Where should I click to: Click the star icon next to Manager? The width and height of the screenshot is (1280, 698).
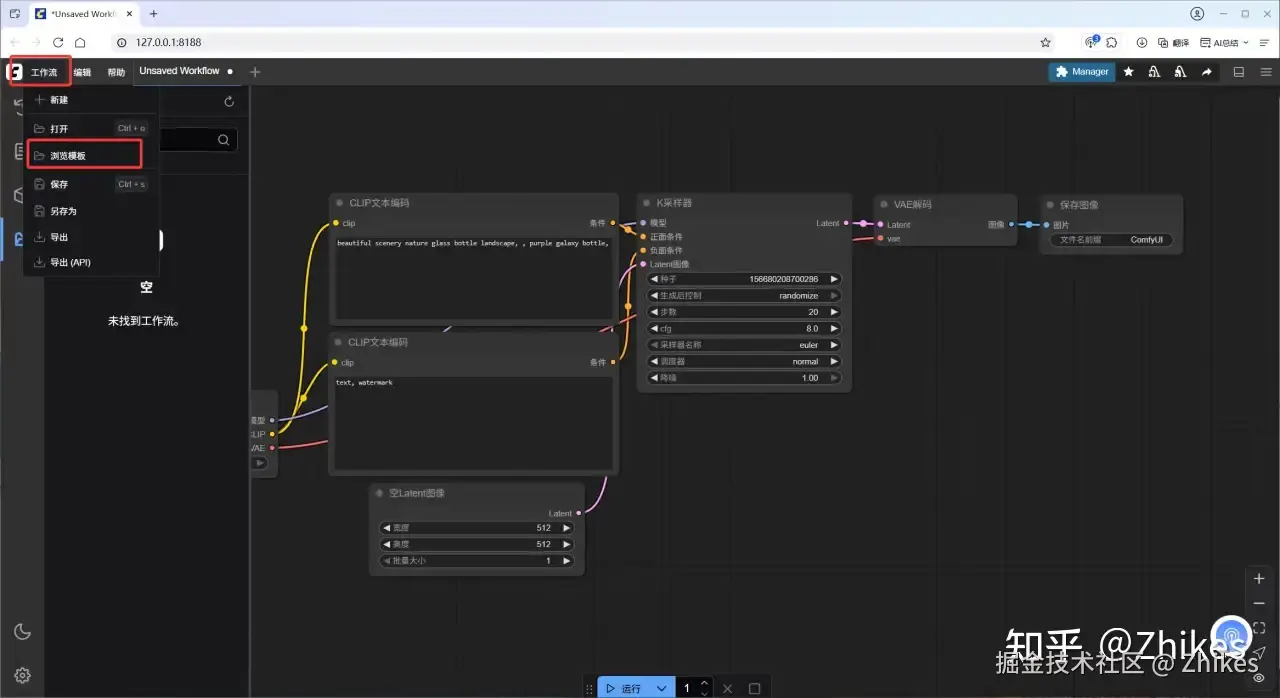pos(1128,72)
